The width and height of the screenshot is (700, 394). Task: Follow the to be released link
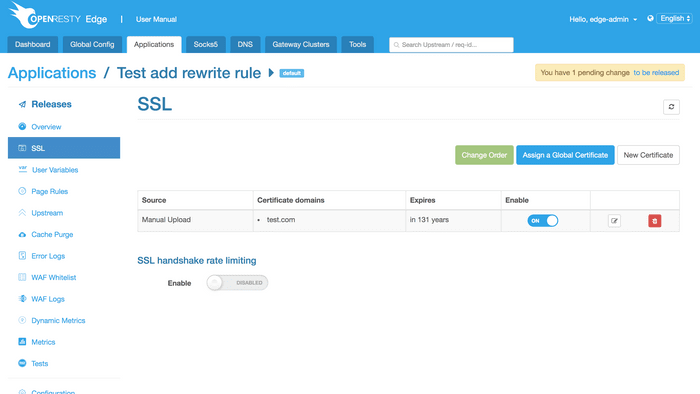(656, 72)
